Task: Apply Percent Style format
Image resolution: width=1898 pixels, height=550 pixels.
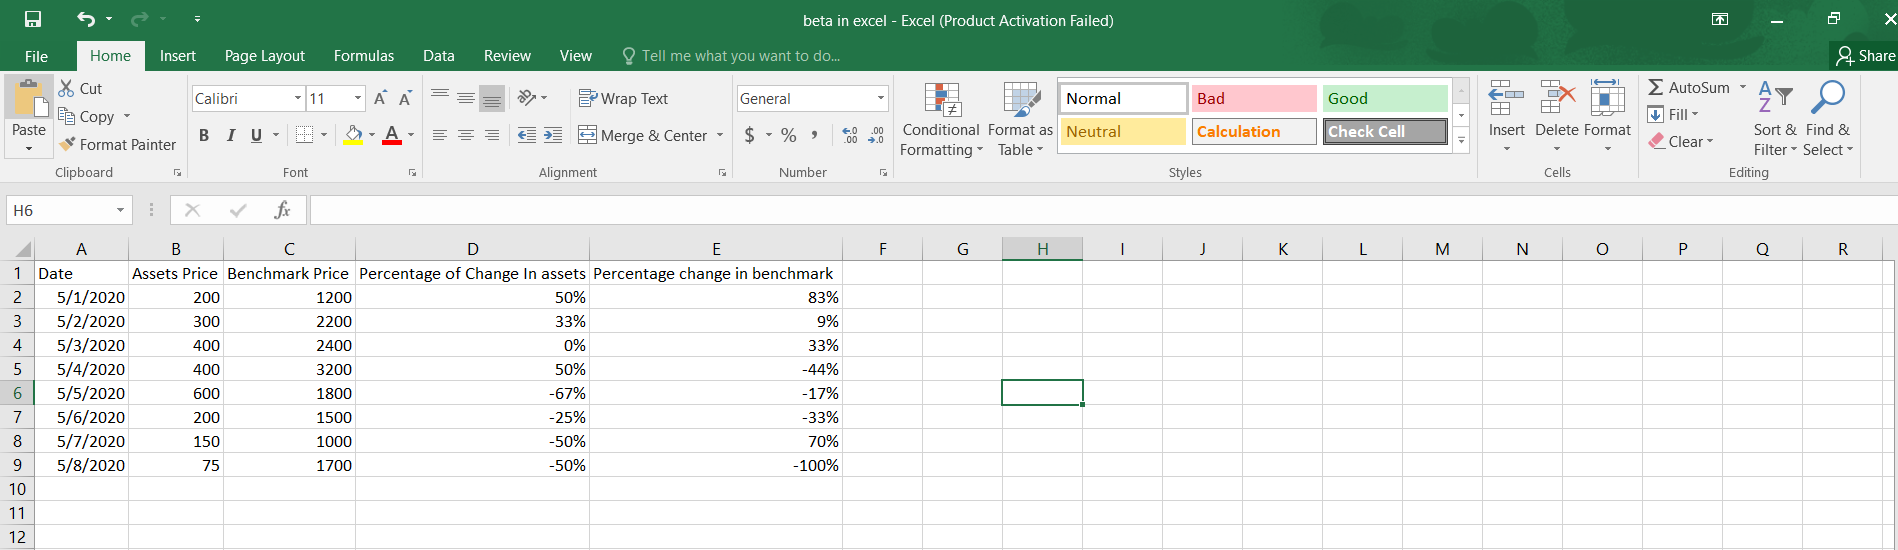Action: pos(789,135)
